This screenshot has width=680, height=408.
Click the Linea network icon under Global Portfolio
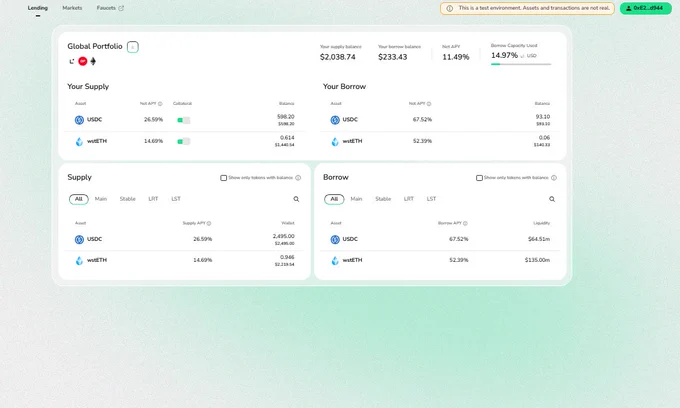[x=72, y=61]
